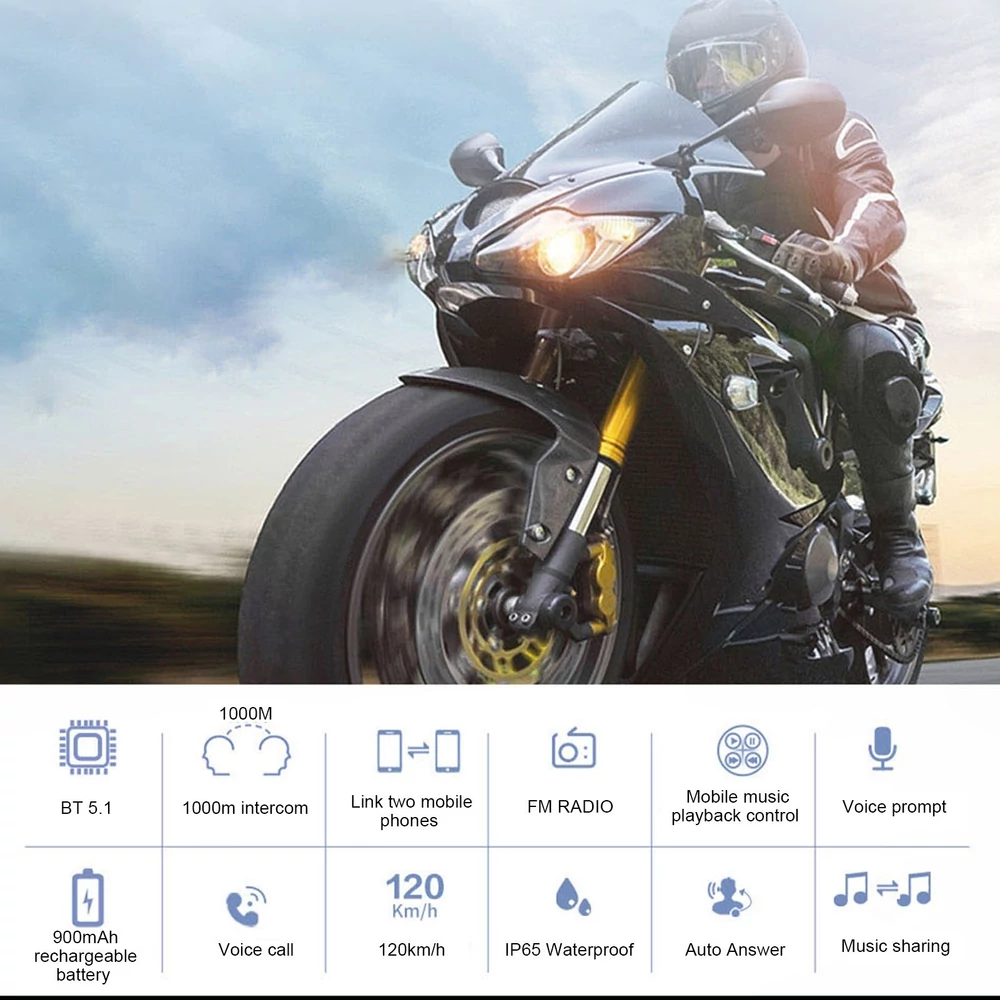Select the voice call phone icon
The width and height of the screenshot is (1000, 1000).
[246, 906]
